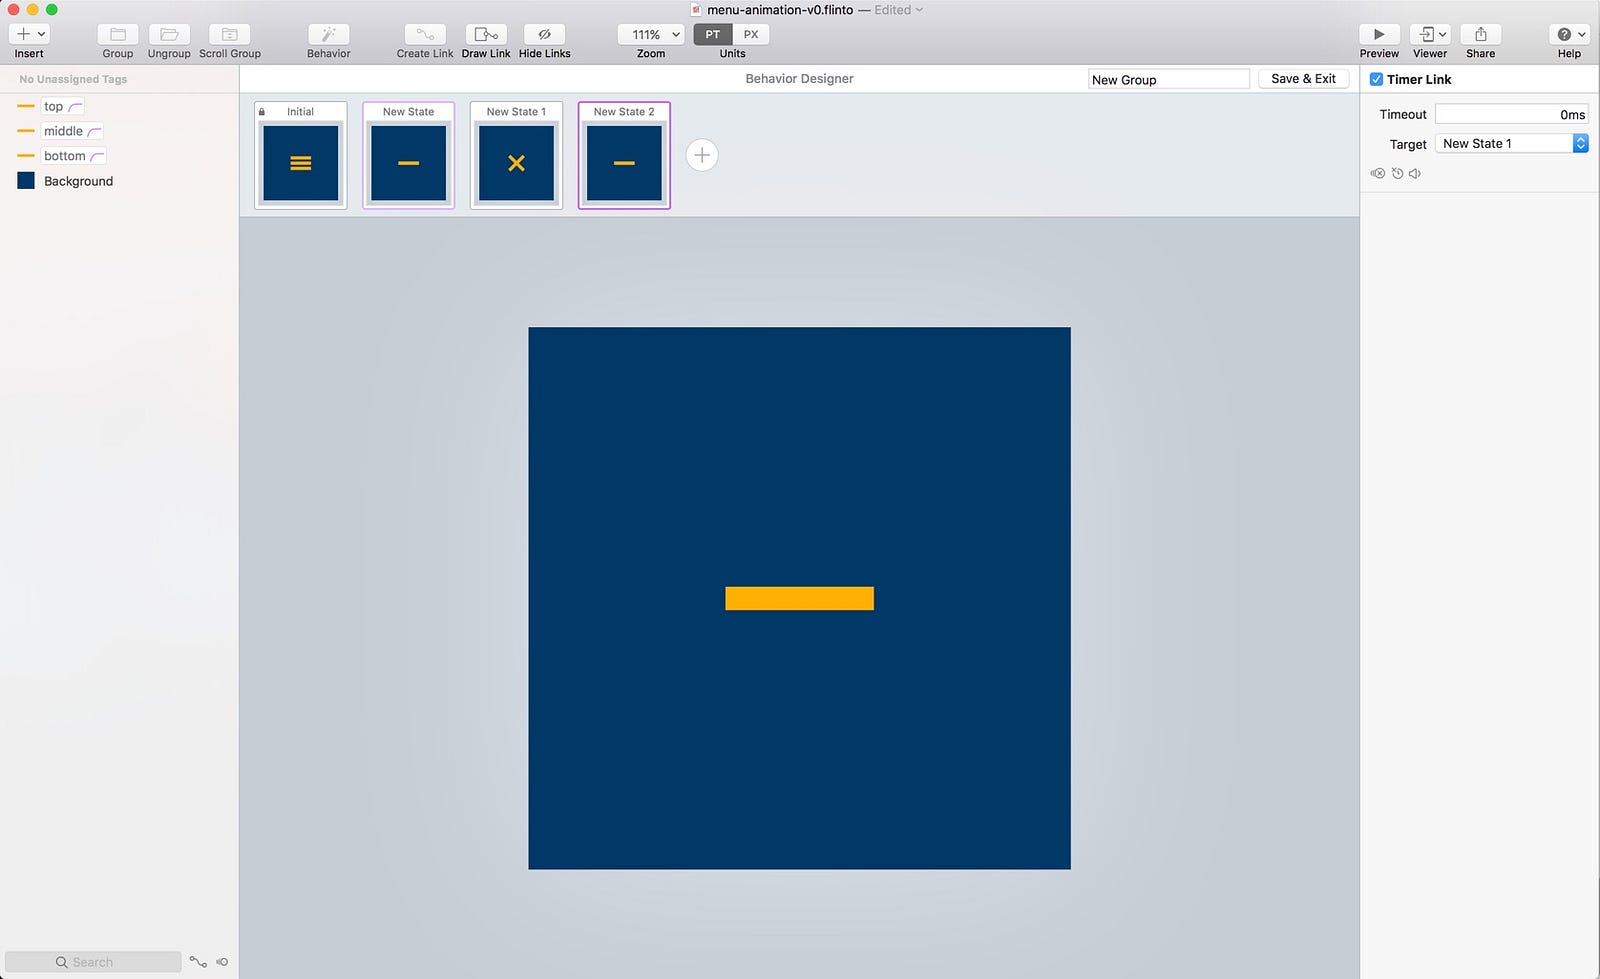Open the Insert plus menu
Image resolution: width=1600 pixels, height=979 pixels.
pyautogui.click(x=29, y=34)
